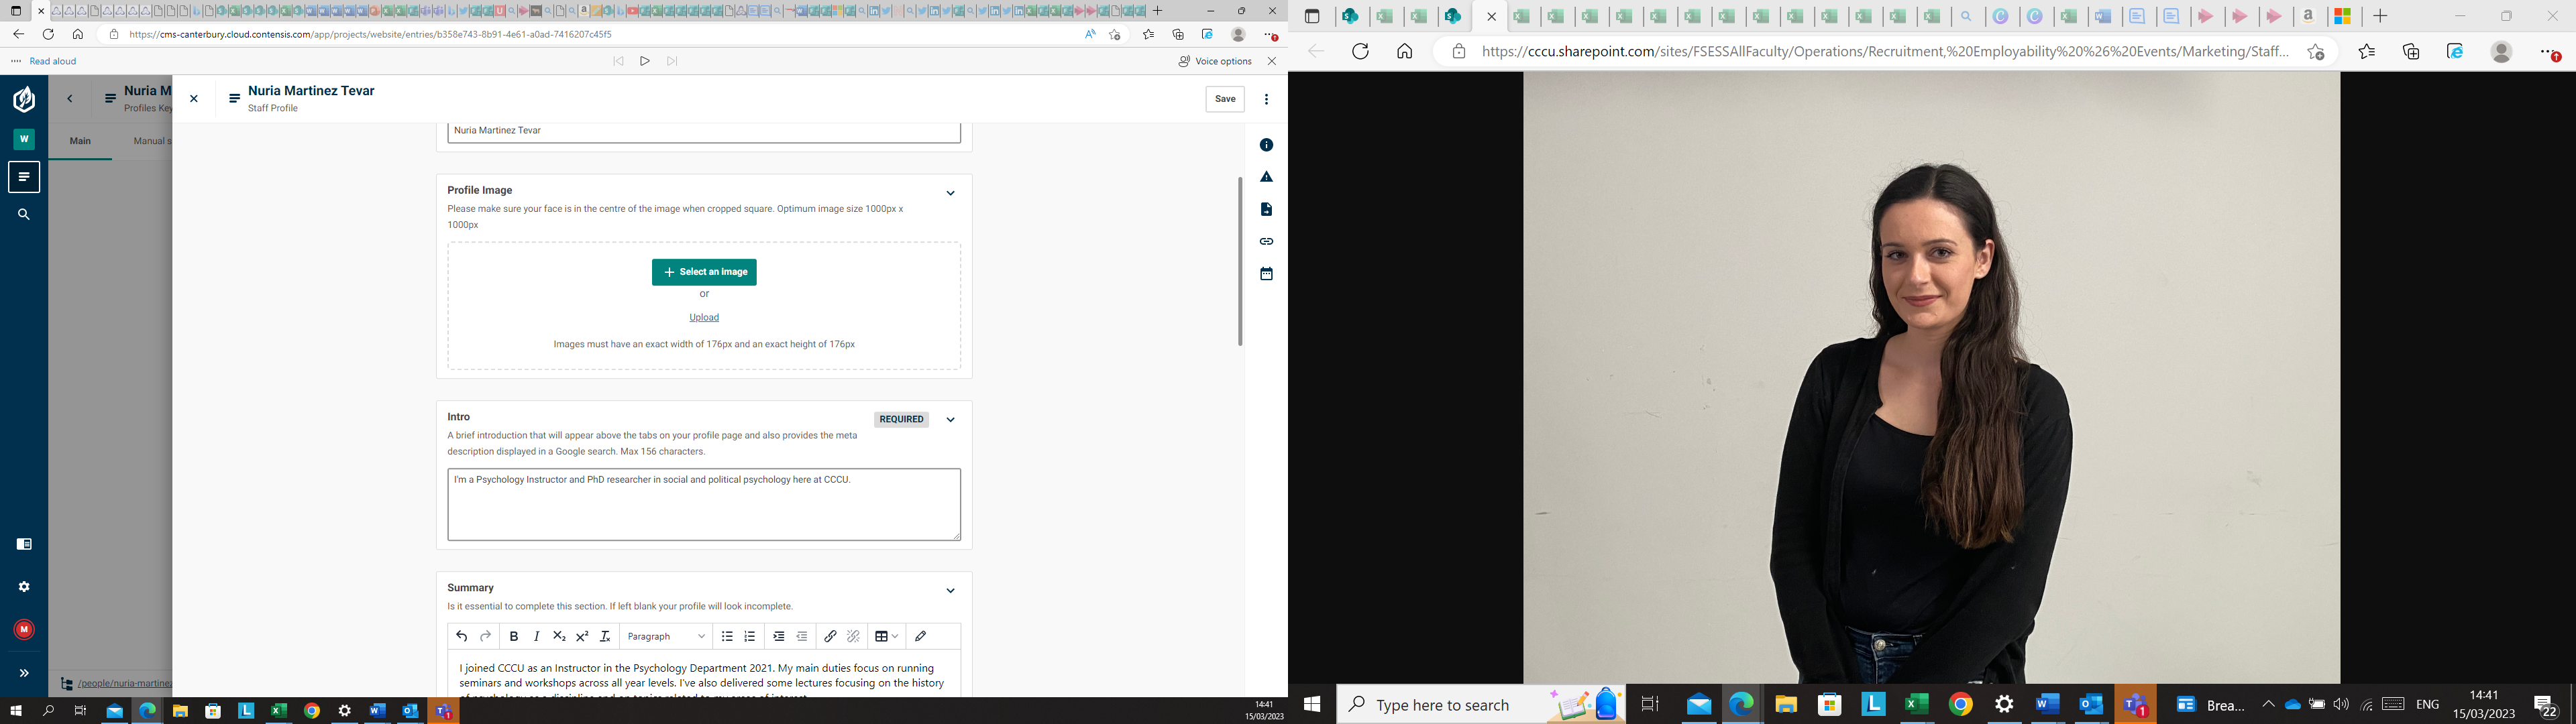Toggle bold formatting in Summary editor
This screenshot has width=2576, height=724.
click(514, 636)
